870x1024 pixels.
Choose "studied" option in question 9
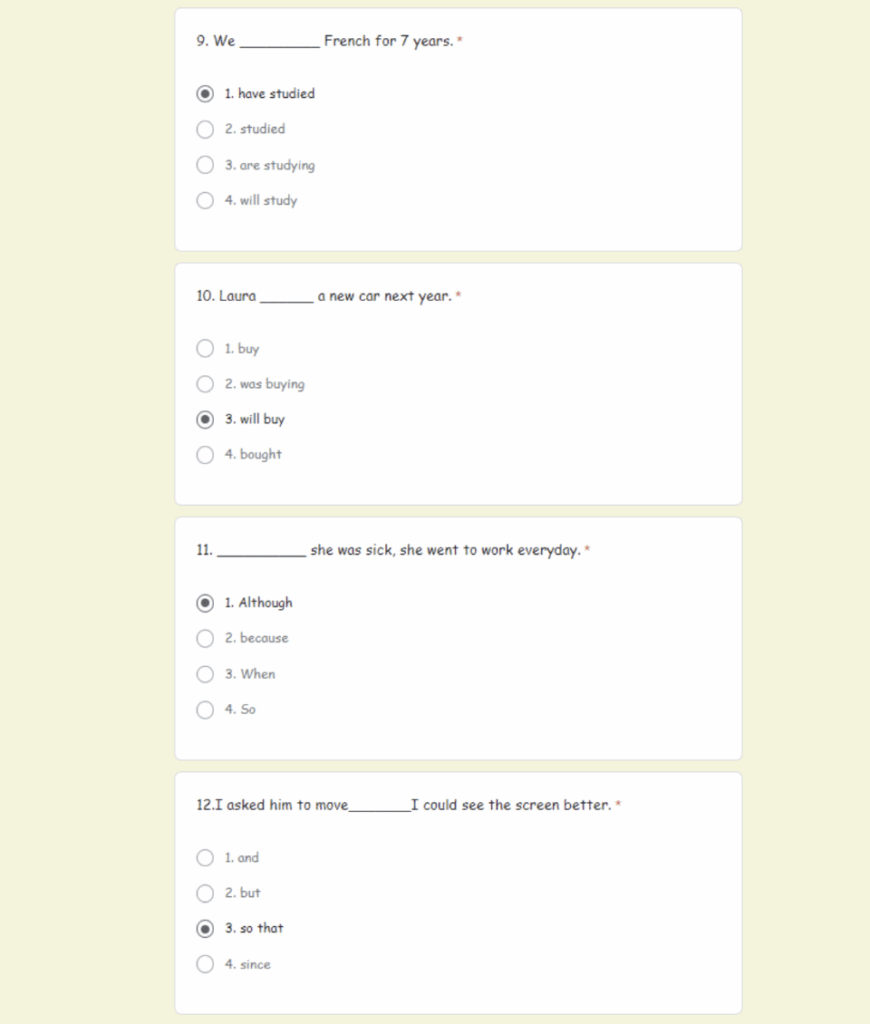click(205, 129)
